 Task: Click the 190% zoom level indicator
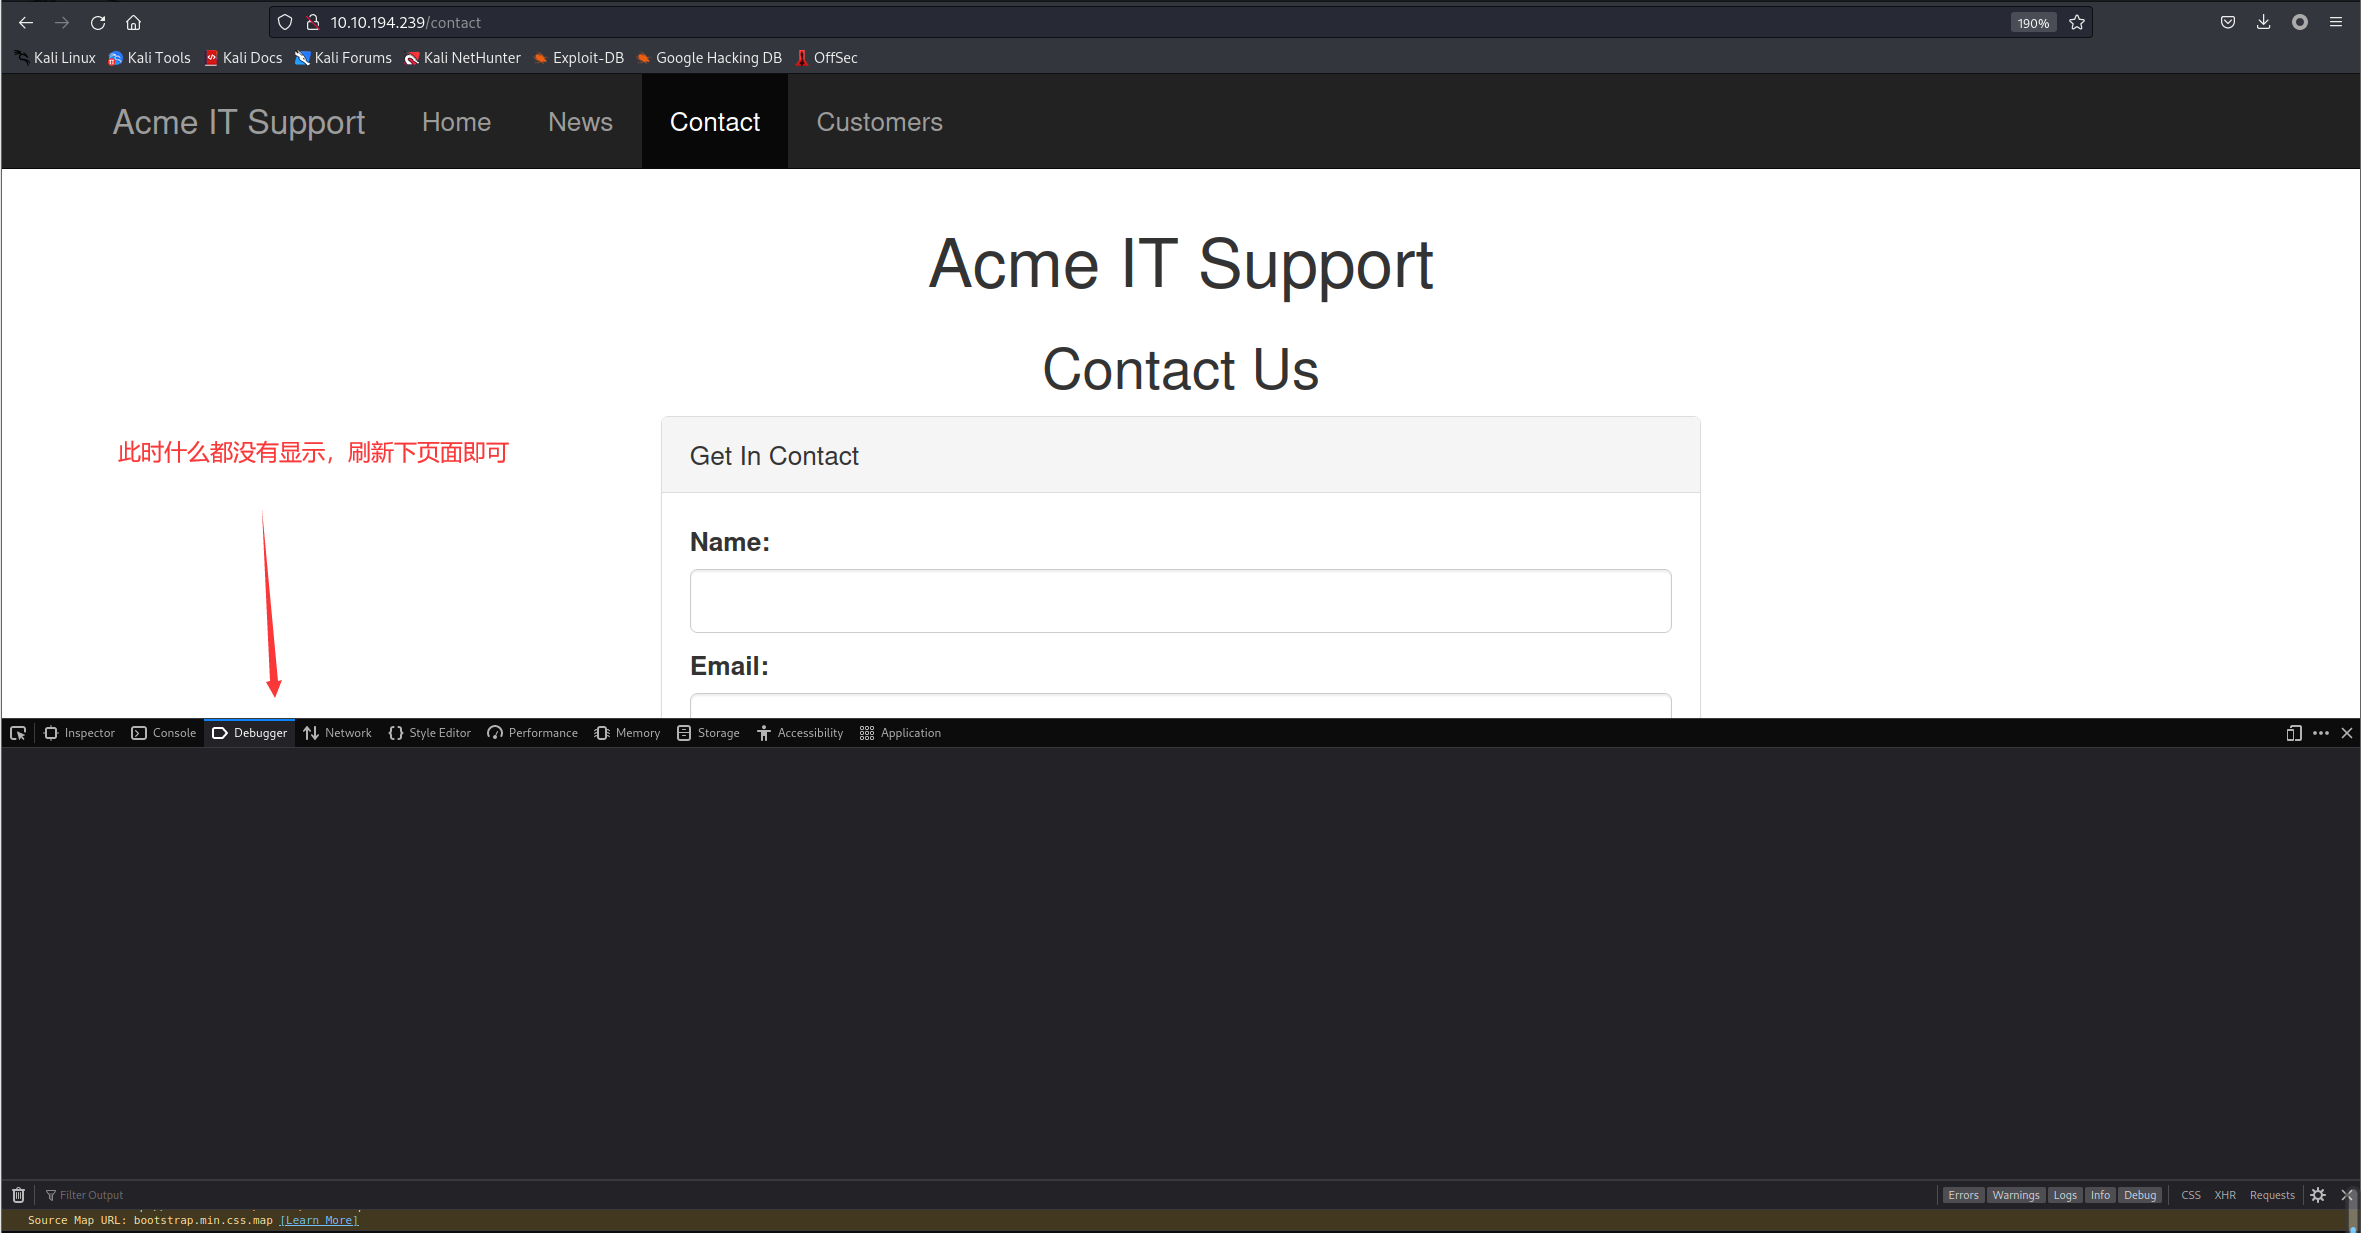[2032, 23]
